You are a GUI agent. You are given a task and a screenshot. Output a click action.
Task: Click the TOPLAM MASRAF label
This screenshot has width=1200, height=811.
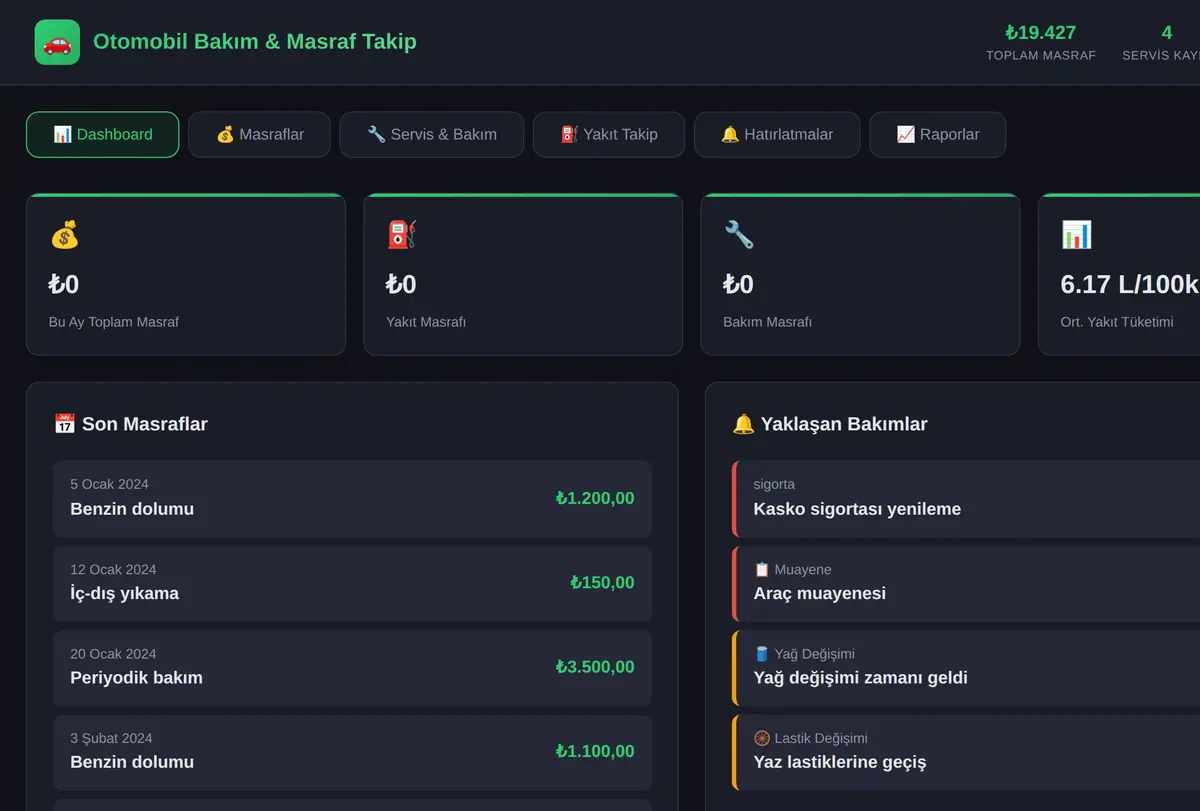pyautogui.click(x=1041, y=55)
